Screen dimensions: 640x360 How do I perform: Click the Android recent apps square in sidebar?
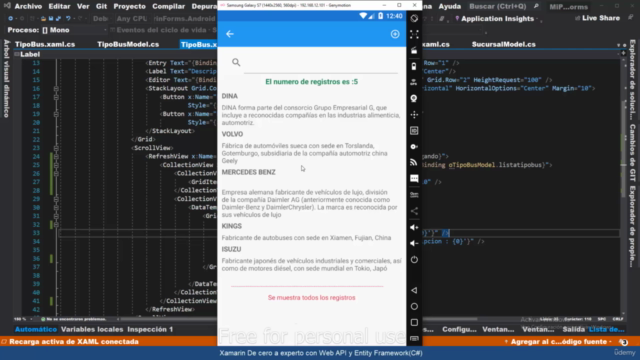[414, 322]
